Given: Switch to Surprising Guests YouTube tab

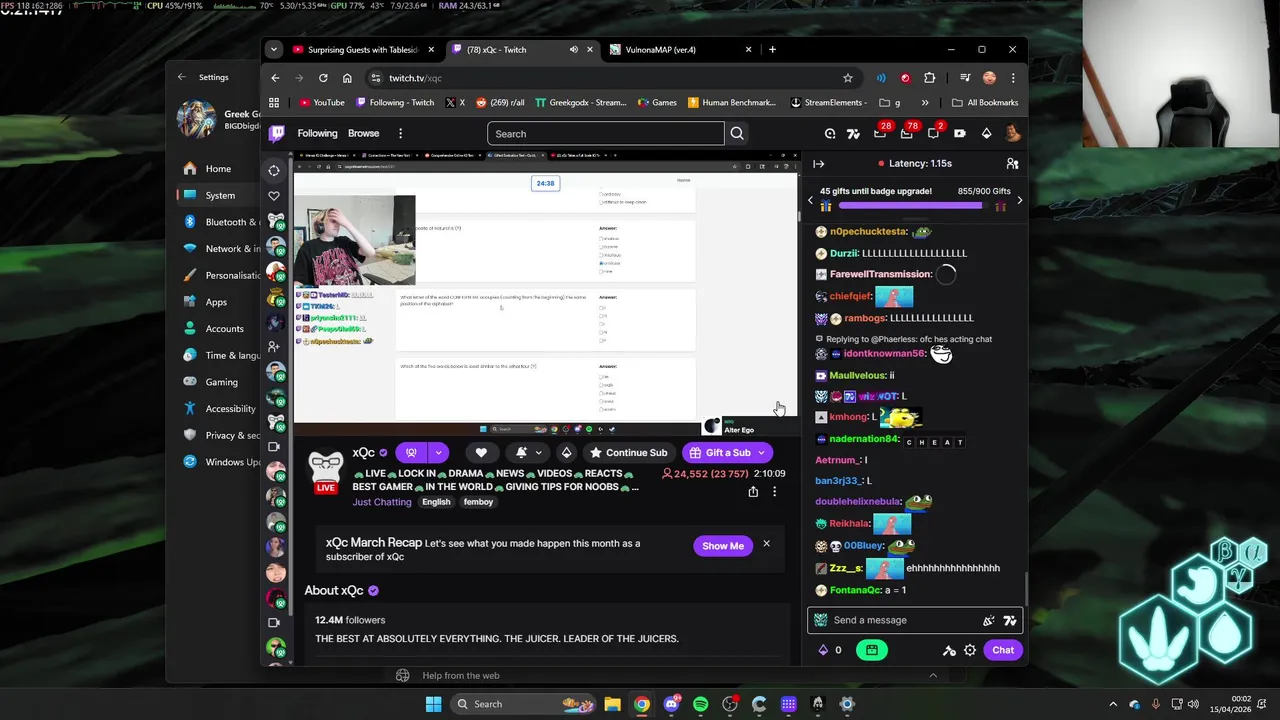Looking at the screenshot, I should click(364, 50).
